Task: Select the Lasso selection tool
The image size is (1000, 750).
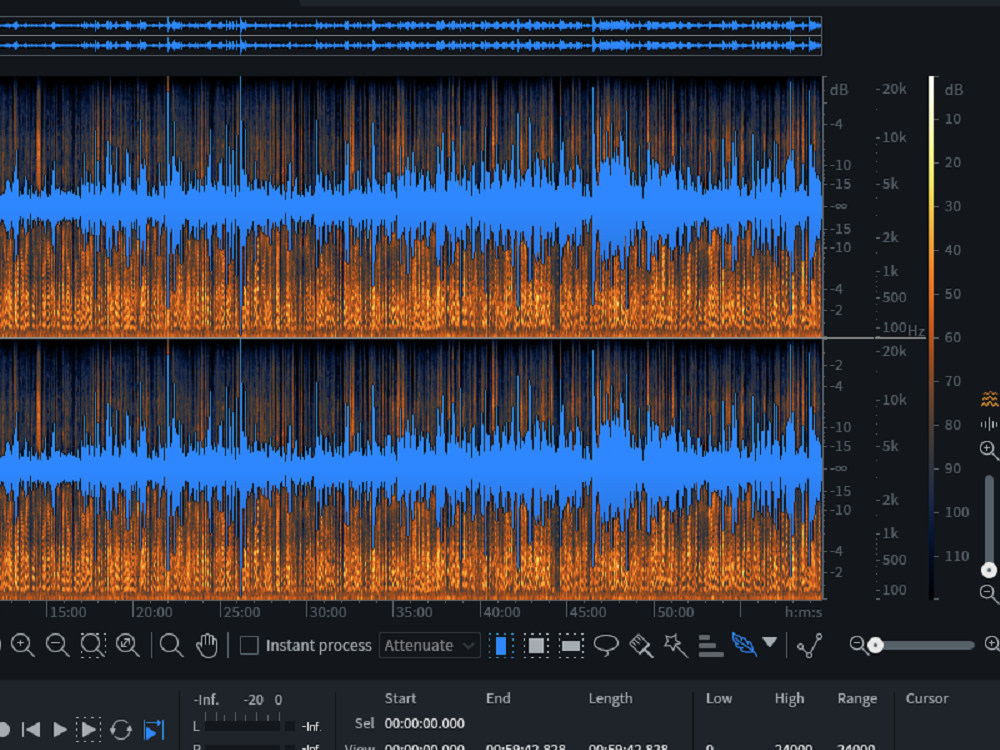Action: (606, 645)
